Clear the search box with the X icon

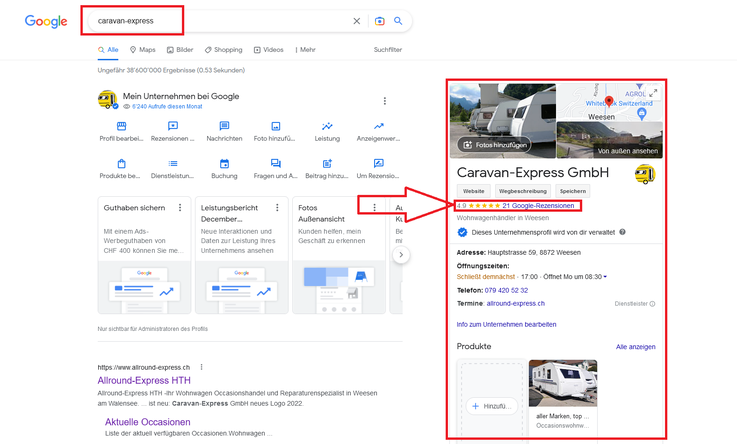click(x=357, y=21)
